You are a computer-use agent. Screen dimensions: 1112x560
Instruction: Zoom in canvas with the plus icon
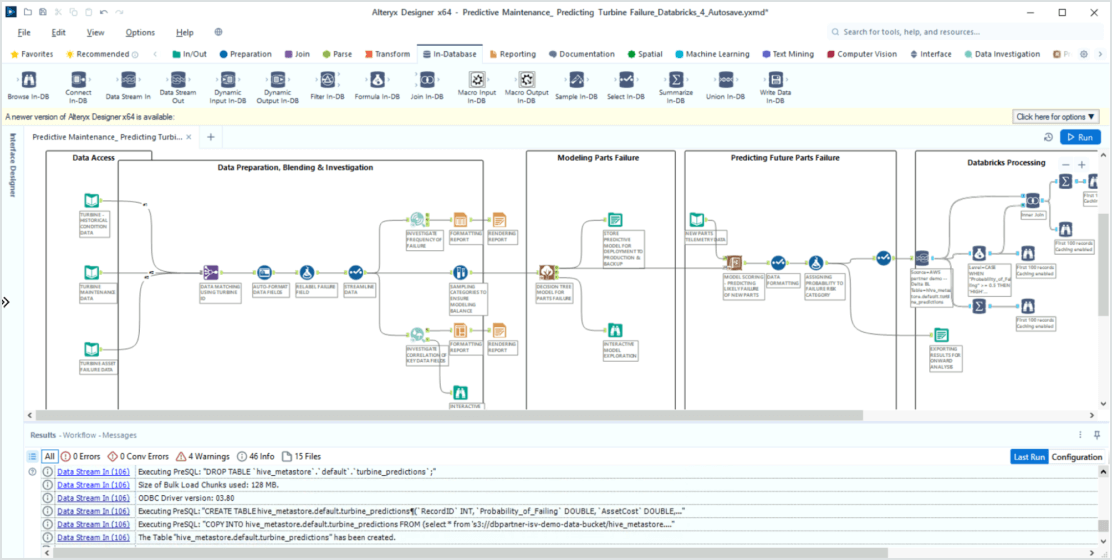pos(1081,165)
